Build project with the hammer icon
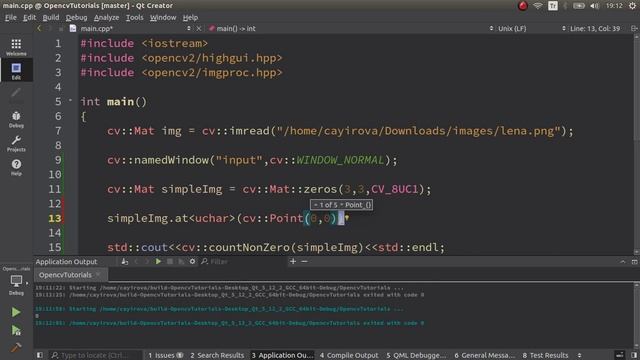The image size is (640, 360). pos(16,347)
